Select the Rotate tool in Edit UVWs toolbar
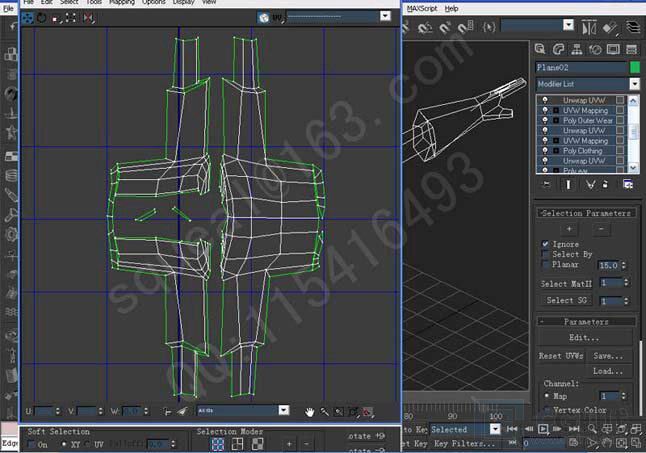This screenshot has height=453, width=646. point(42,18)
